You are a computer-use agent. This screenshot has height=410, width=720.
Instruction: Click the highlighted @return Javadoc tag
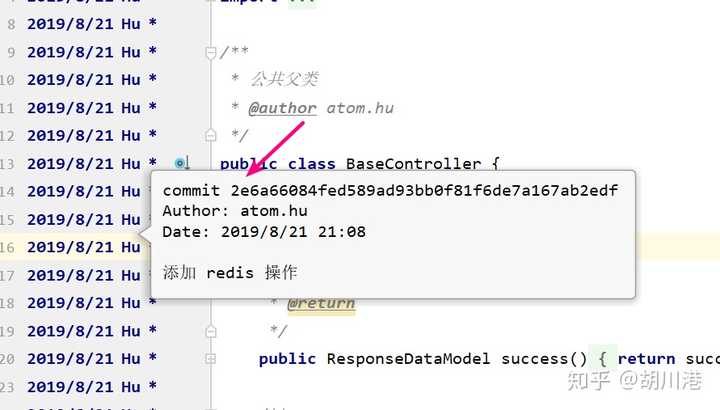point(321,303)
